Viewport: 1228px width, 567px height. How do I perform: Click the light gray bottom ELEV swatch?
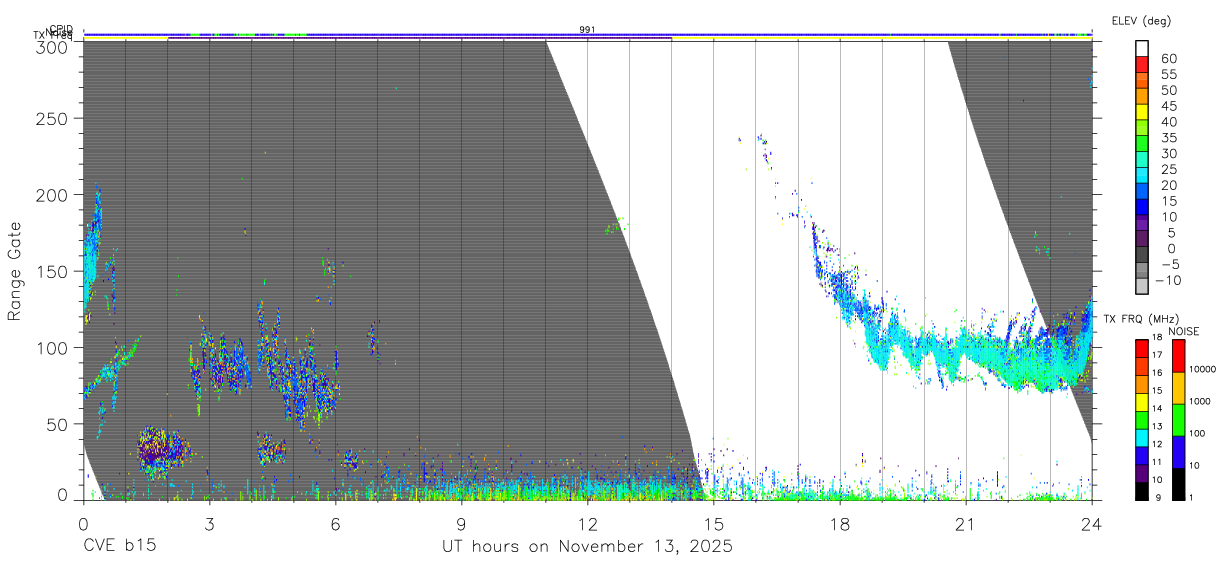(x=1143, y=285)
